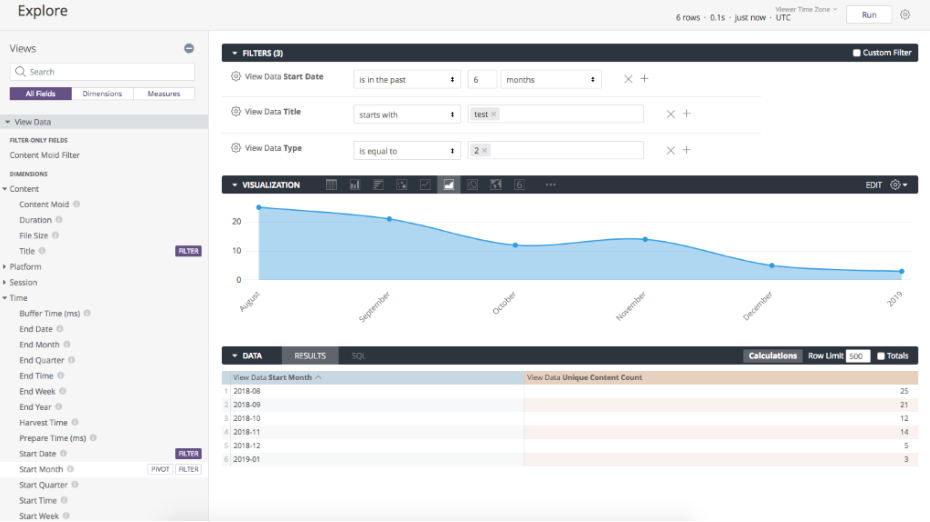This screenshot has height=522, width=930.
Task: Click the Explore settings gear icon
Action: pos(905,15)
